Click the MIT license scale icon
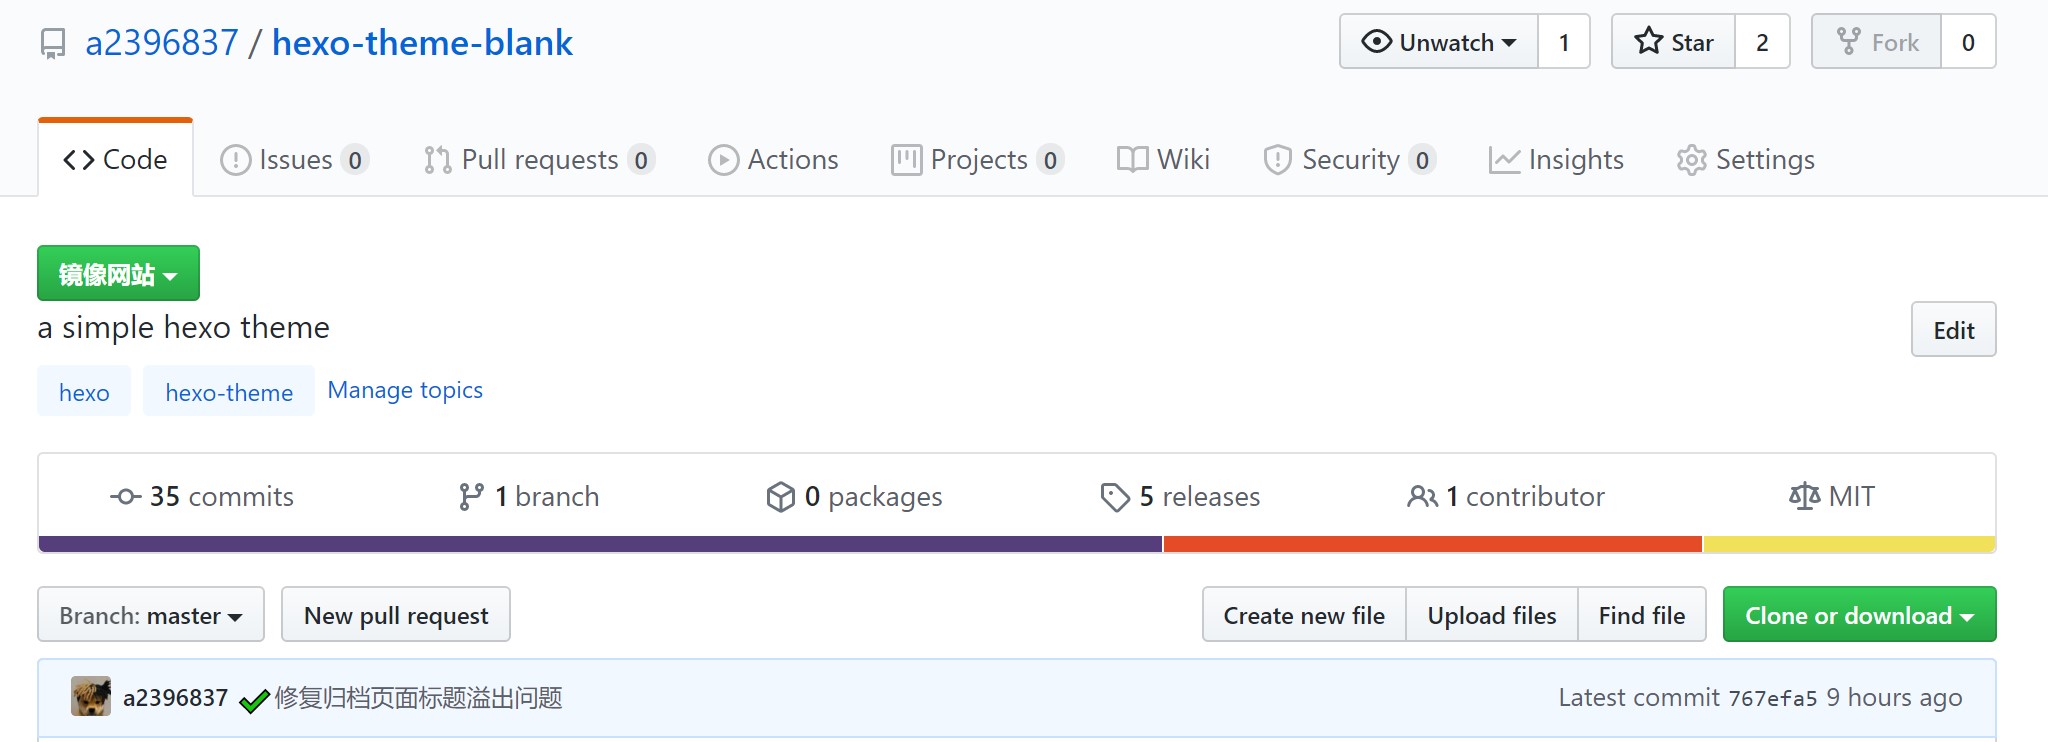The image size is (2048, 742). tap(1804, 497)
